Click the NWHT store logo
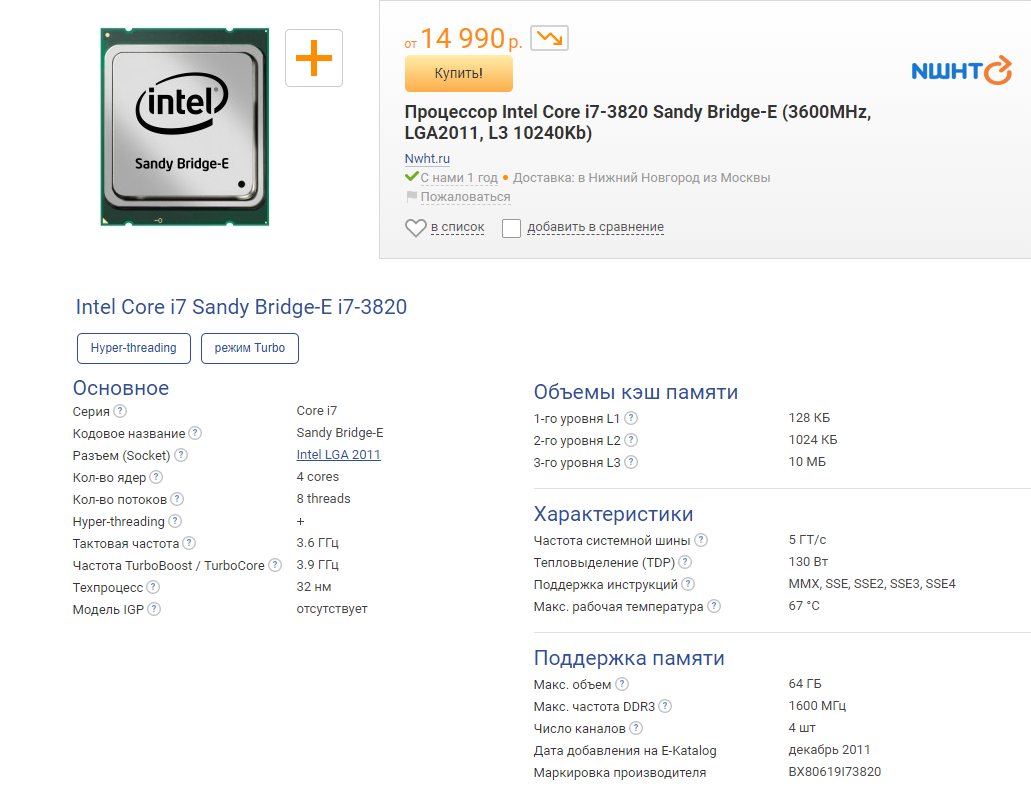1031x796 pixels. (x=961, y=70)
